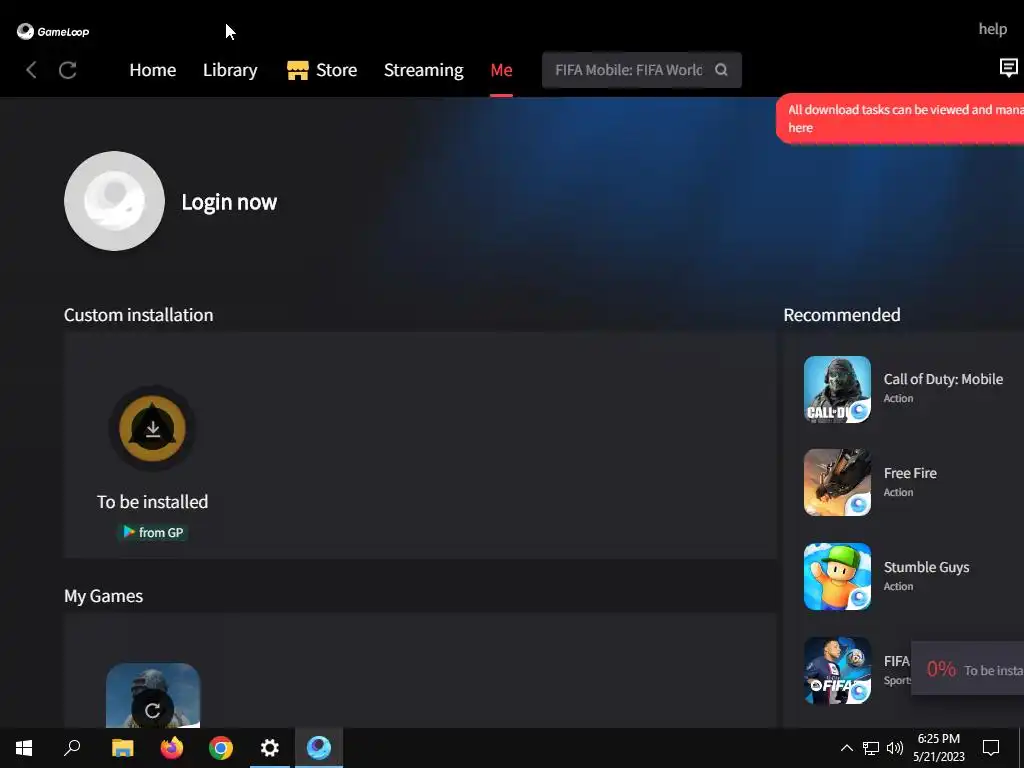The width and height of the screenshot is (1024, 768).
Task: Open the Windows Start menu
Action: tap(24, 748)
